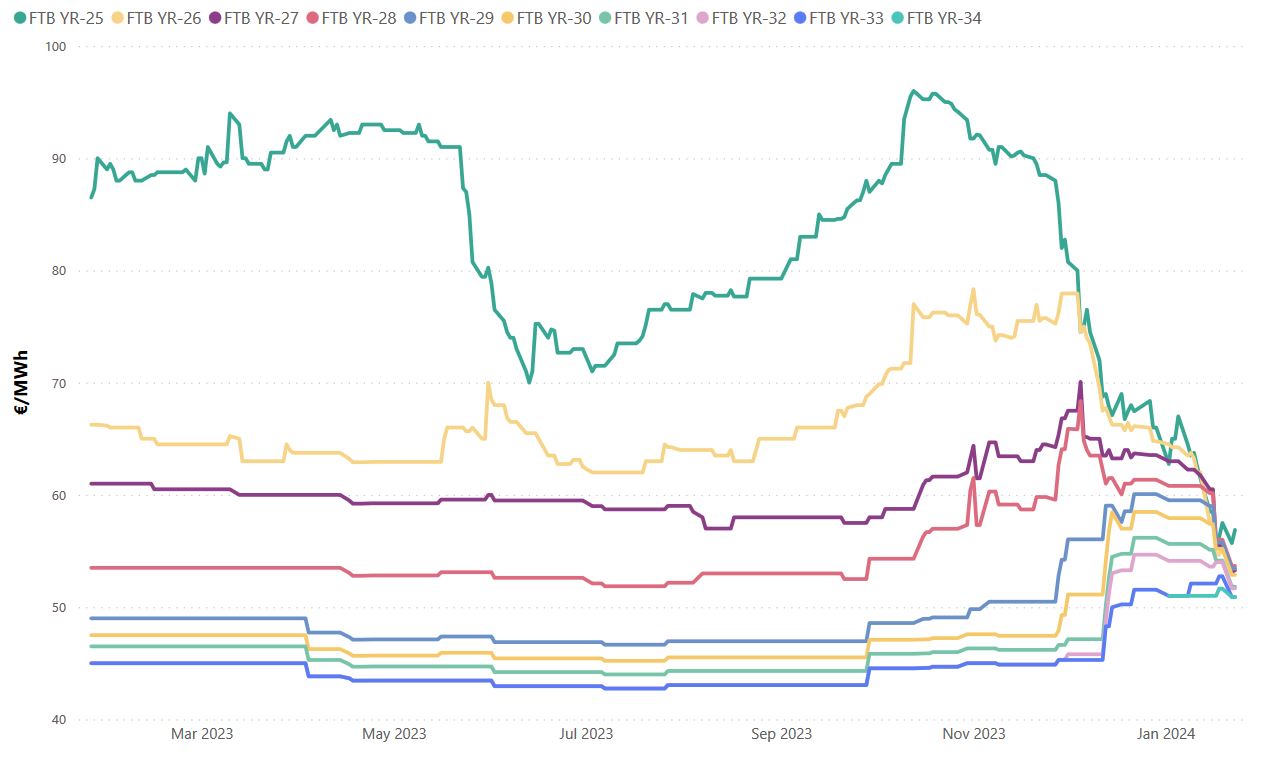Select the FTB YR-31 legend entry
The height and width of the screenshot is (767, 1266).
650,19
